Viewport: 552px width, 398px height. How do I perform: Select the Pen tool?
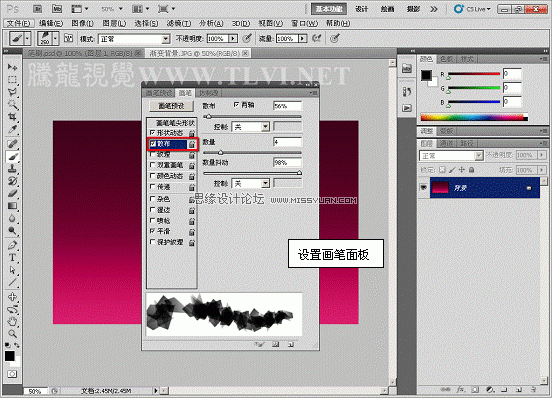click(12, 245)
